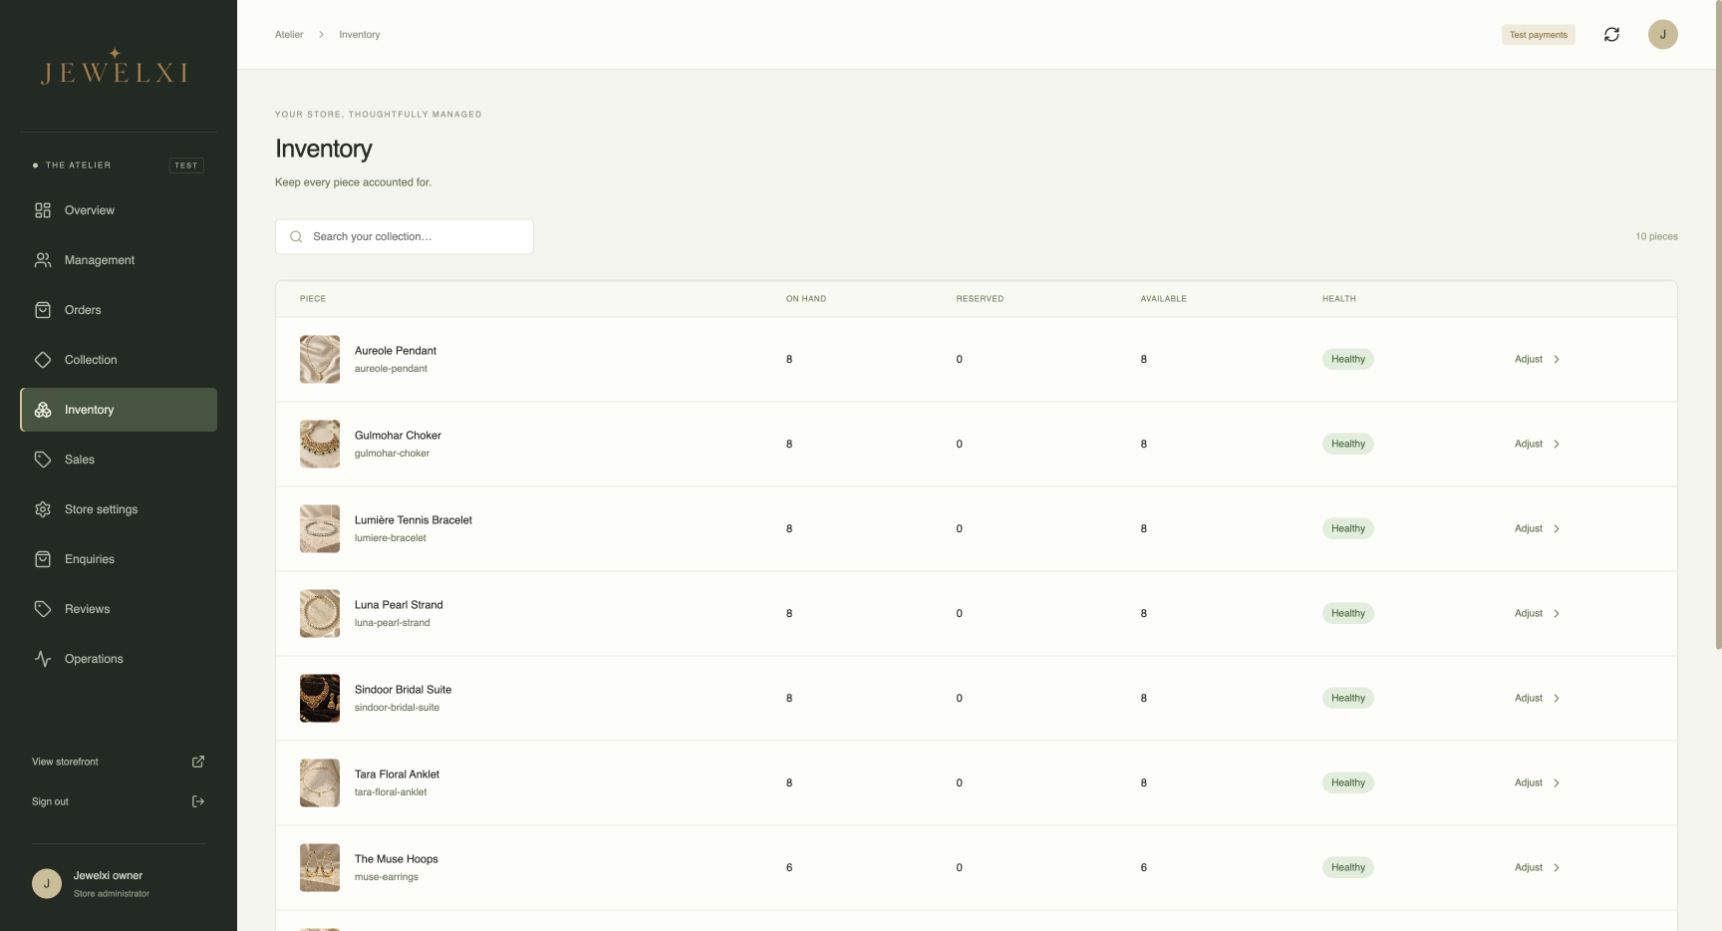Open the Sindoor Bridal Suite thumbnail

pyautogui.click(x=320, y=698)
